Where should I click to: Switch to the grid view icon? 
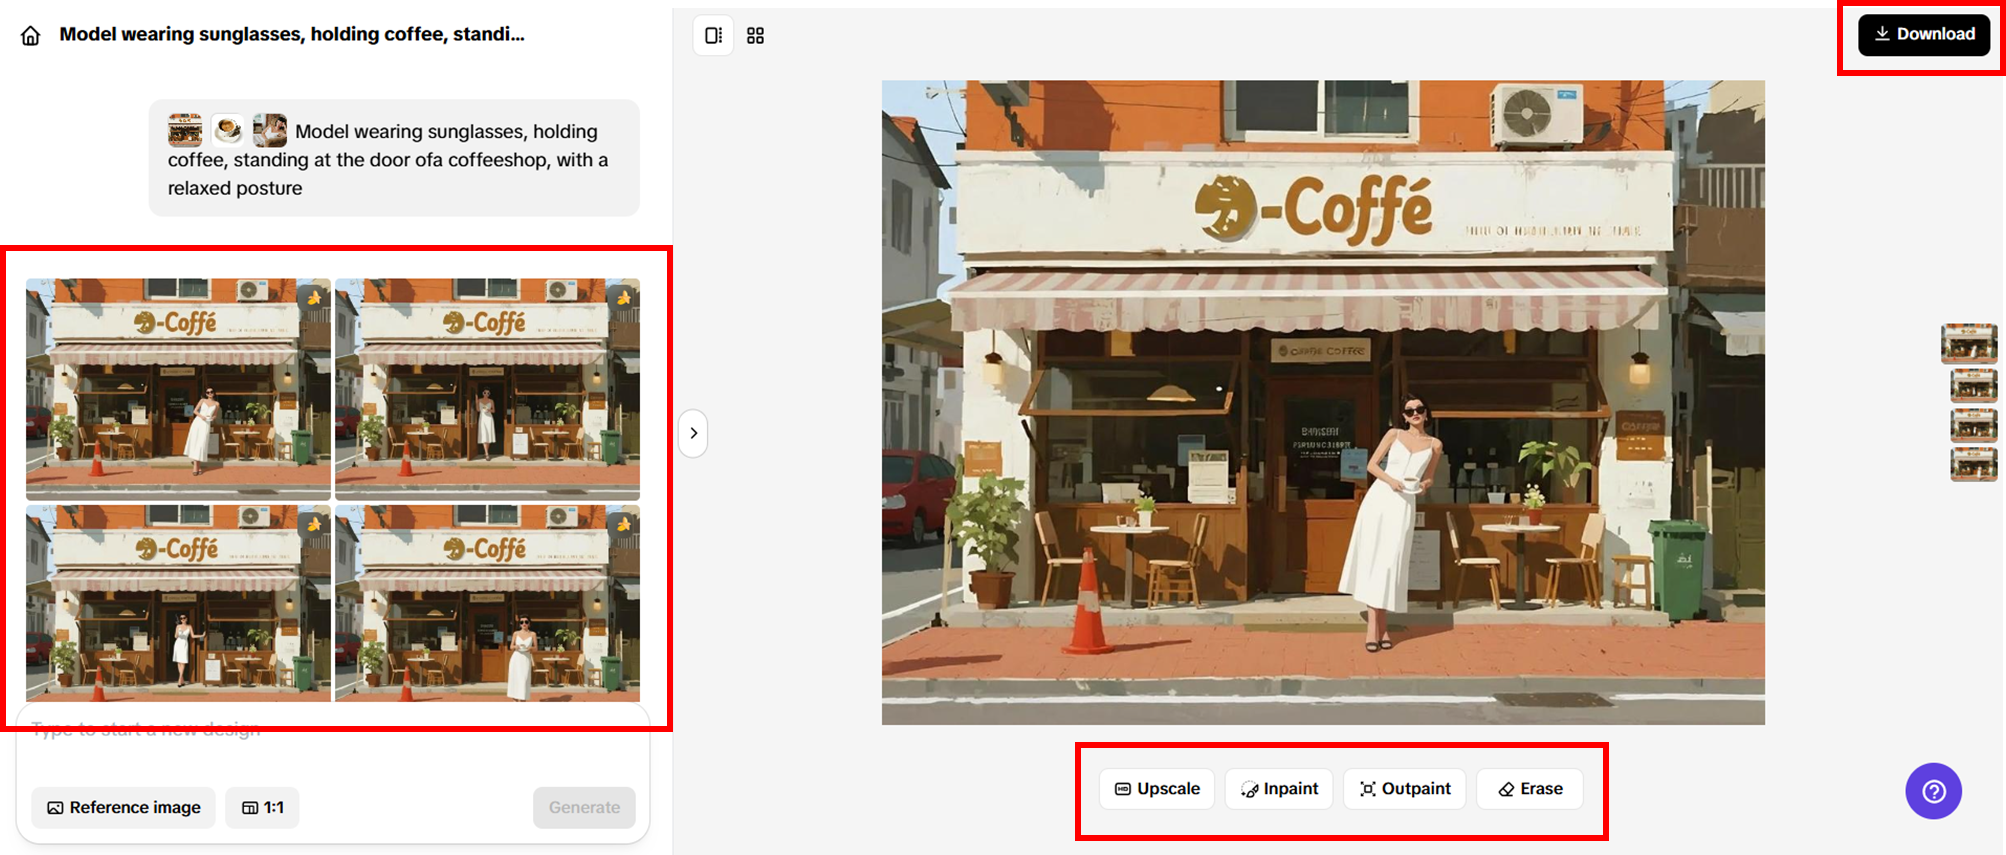(x=756, y=36)
